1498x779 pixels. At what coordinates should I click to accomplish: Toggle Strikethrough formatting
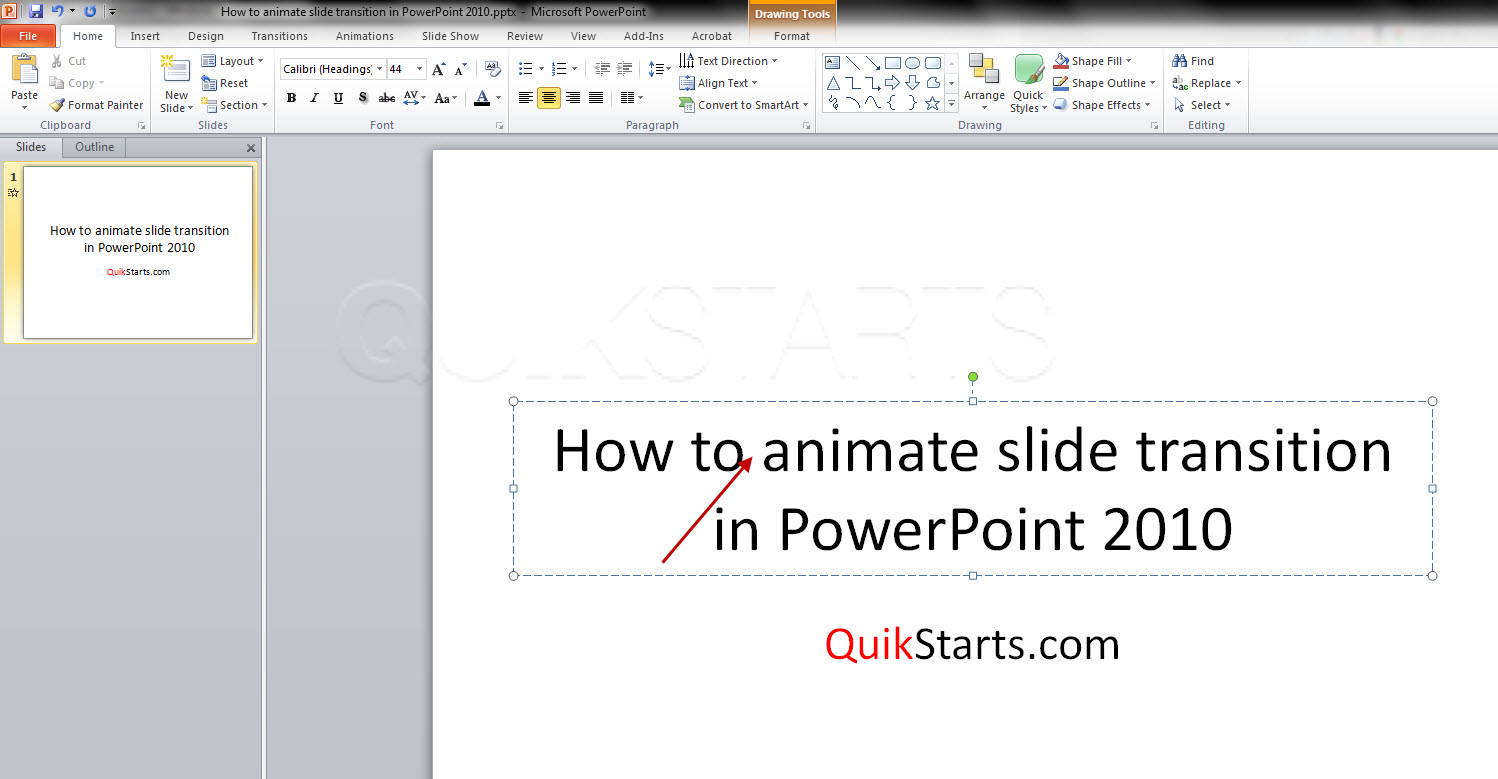[x=387, y=98]
